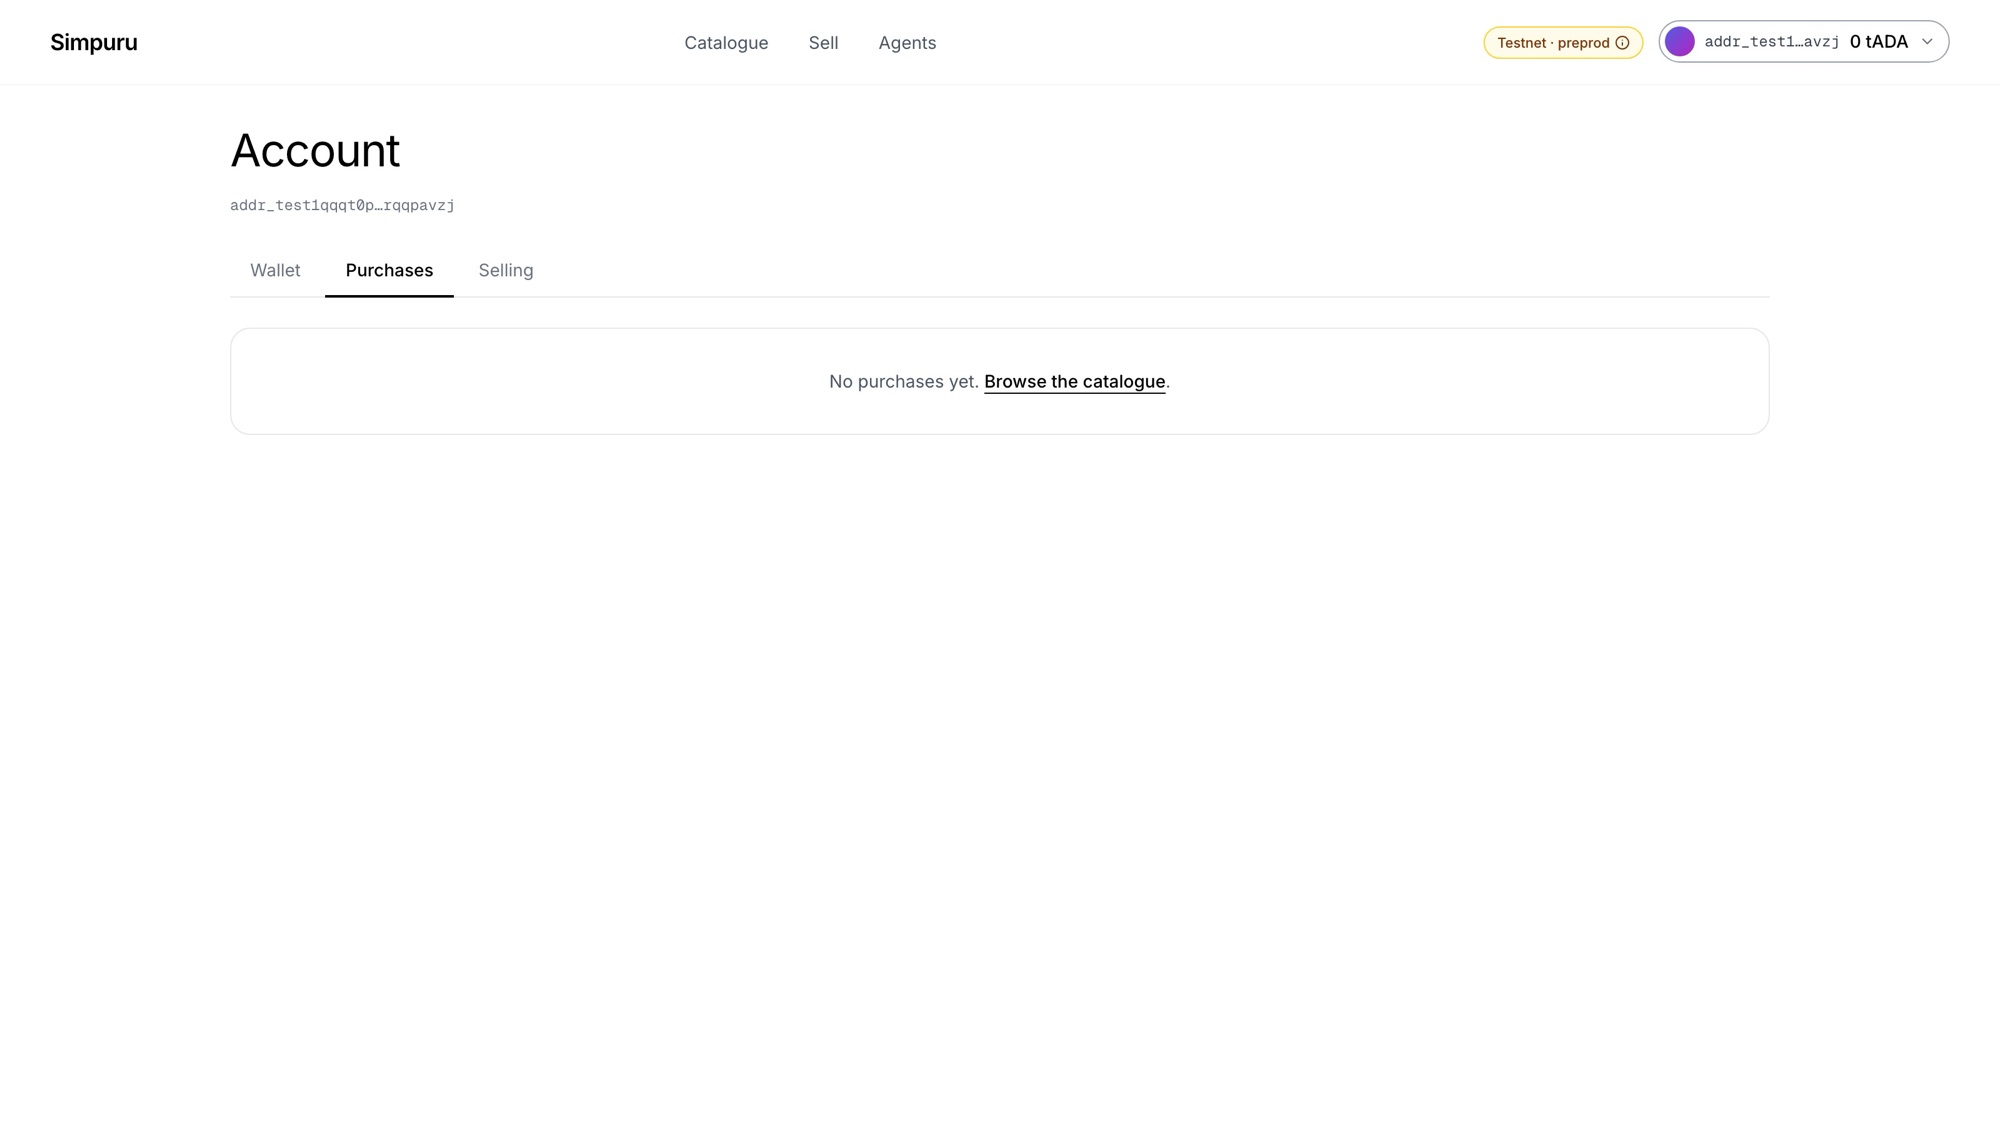The height and width of the screenshot is (1125, 2000).
Task: Open the Agents page
Action: click(907, 42)
